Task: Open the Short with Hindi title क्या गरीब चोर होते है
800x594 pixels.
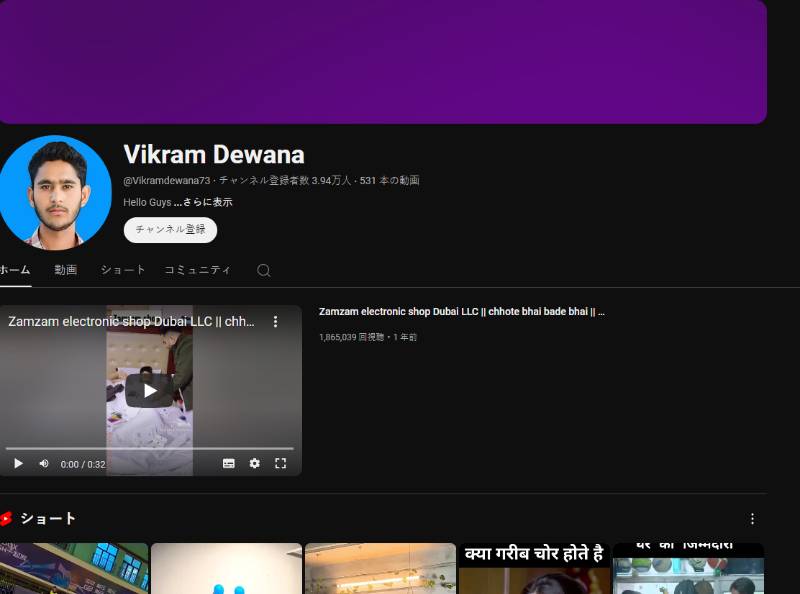Action: tap(534, 568)
